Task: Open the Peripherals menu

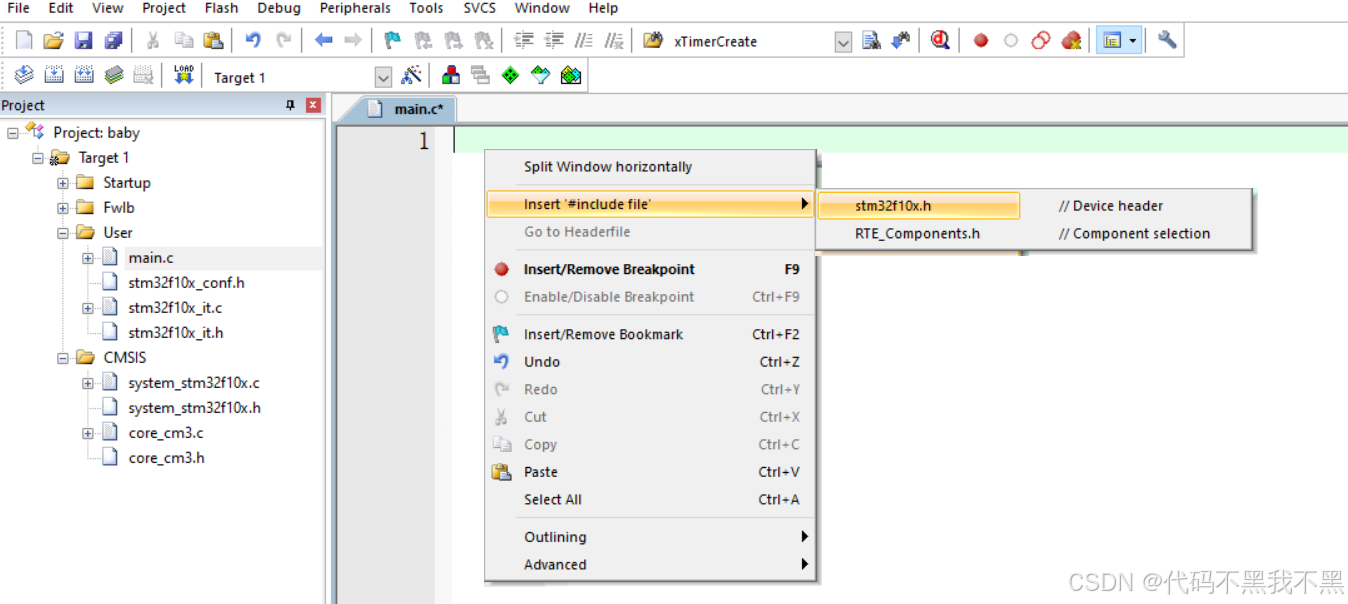Action: point(355,8)
